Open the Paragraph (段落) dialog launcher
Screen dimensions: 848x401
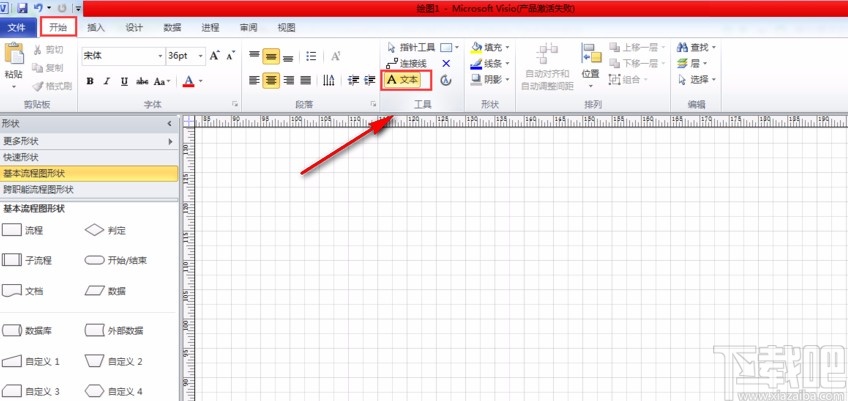[x=373, y=104]
